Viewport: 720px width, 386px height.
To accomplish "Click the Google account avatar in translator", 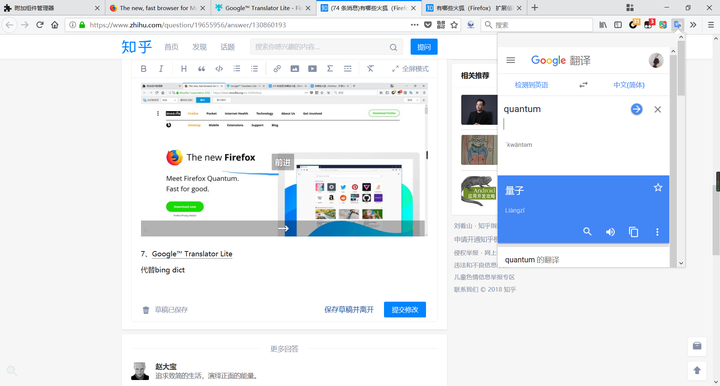I will click(x=656, y=60).
